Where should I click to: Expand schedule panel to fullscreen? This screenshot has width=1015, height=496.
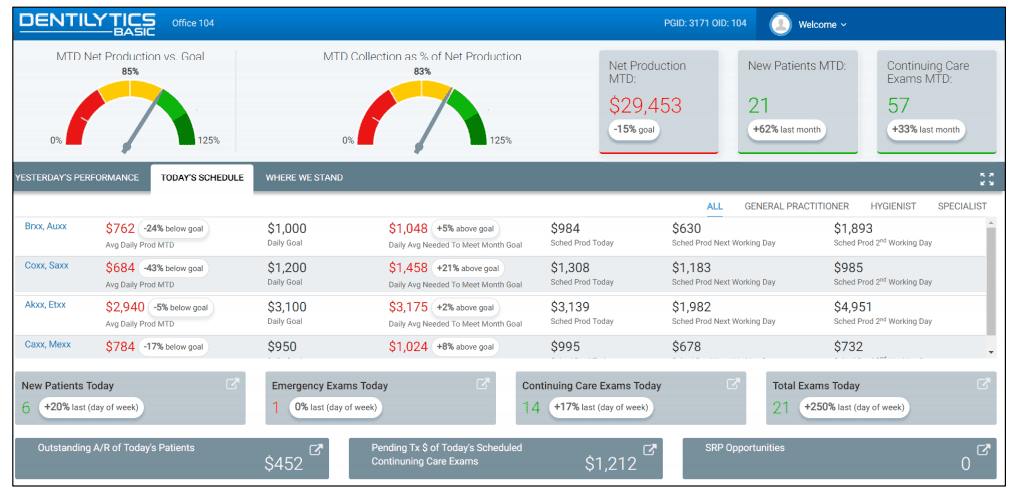tap(987, 179)
